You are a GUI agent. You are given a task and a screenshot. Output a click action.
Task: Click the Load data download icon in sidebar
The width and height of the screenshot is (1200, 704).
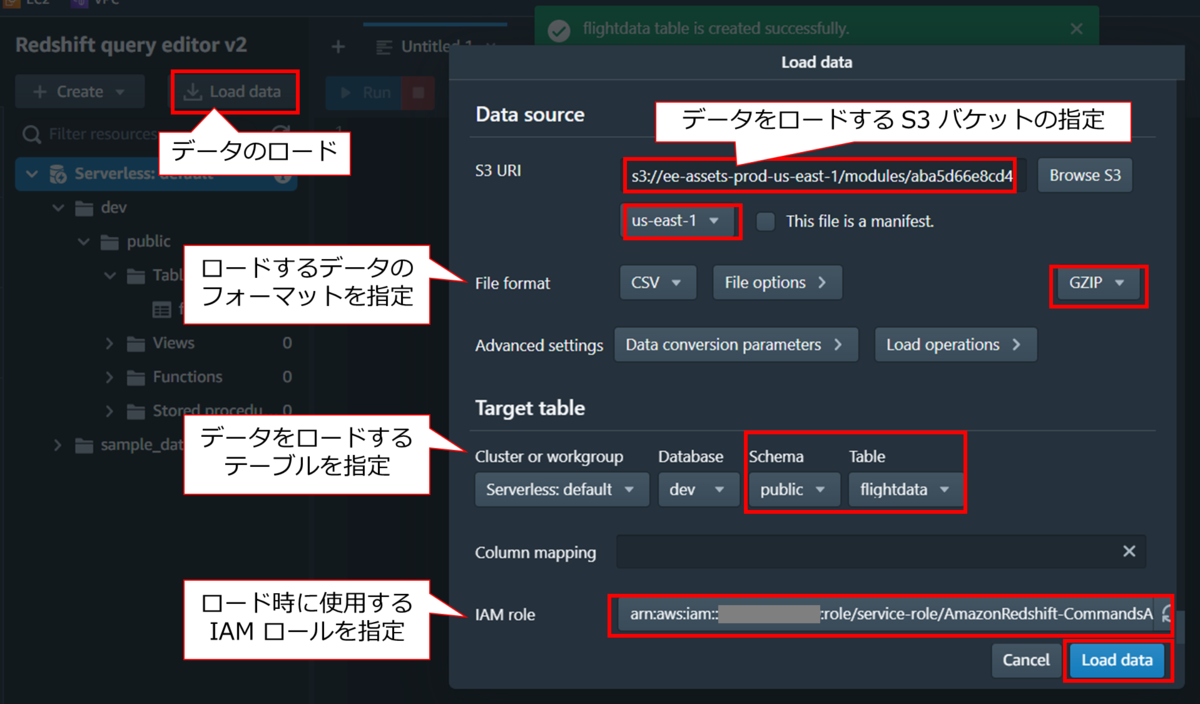tap(193, 92)
